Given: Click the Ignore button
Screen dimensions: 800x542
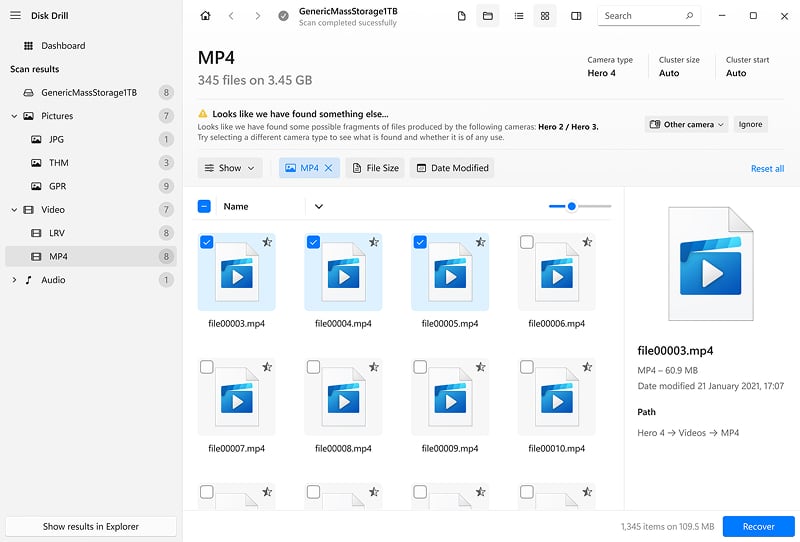Looking at the screenshot, I should [x=750, y=124].
